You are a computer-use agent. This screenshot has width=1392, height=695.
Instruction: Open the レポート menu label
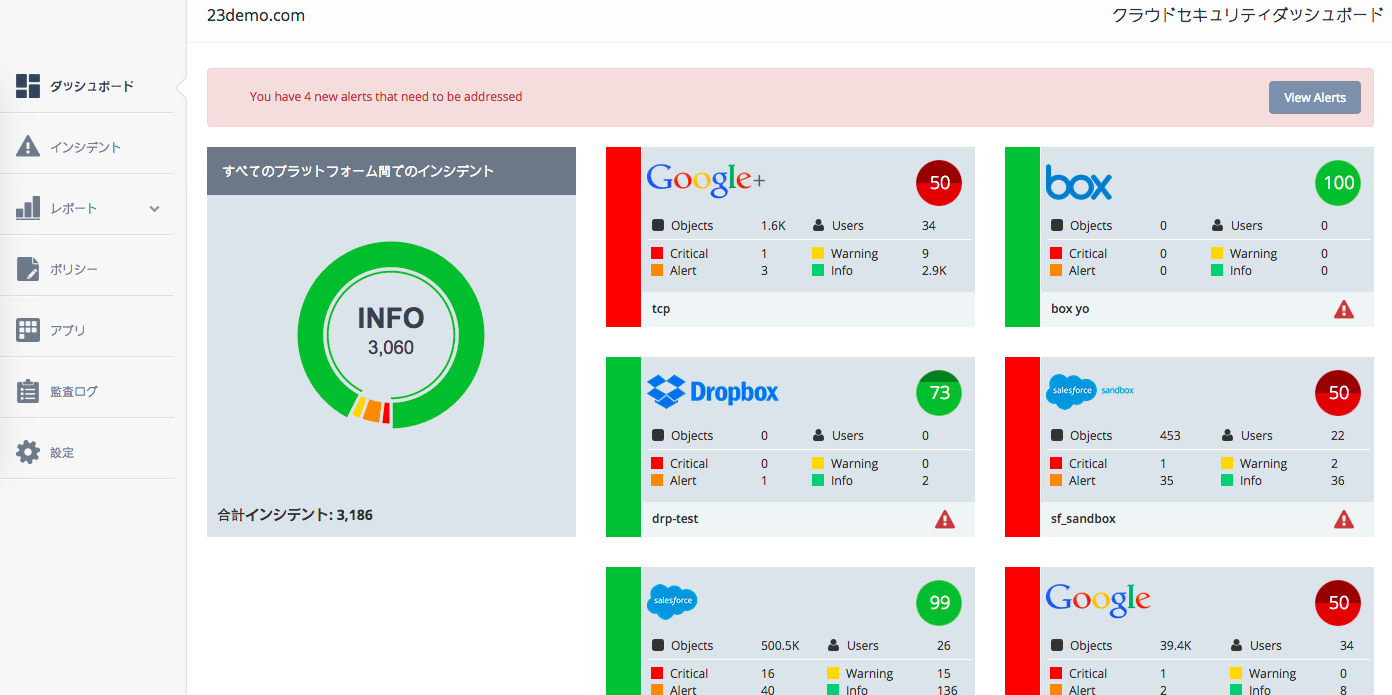coord(74,209)
